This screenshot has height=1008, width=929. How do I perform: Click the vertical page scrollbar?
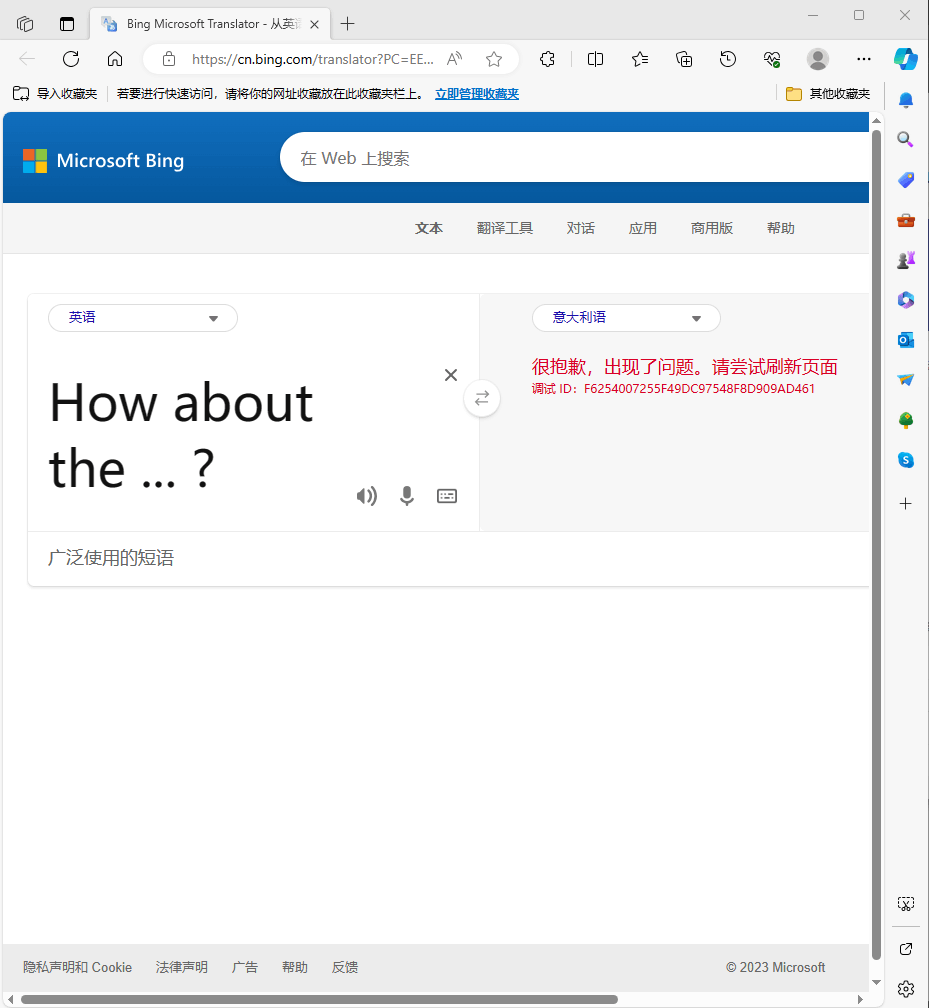[876, 545]
